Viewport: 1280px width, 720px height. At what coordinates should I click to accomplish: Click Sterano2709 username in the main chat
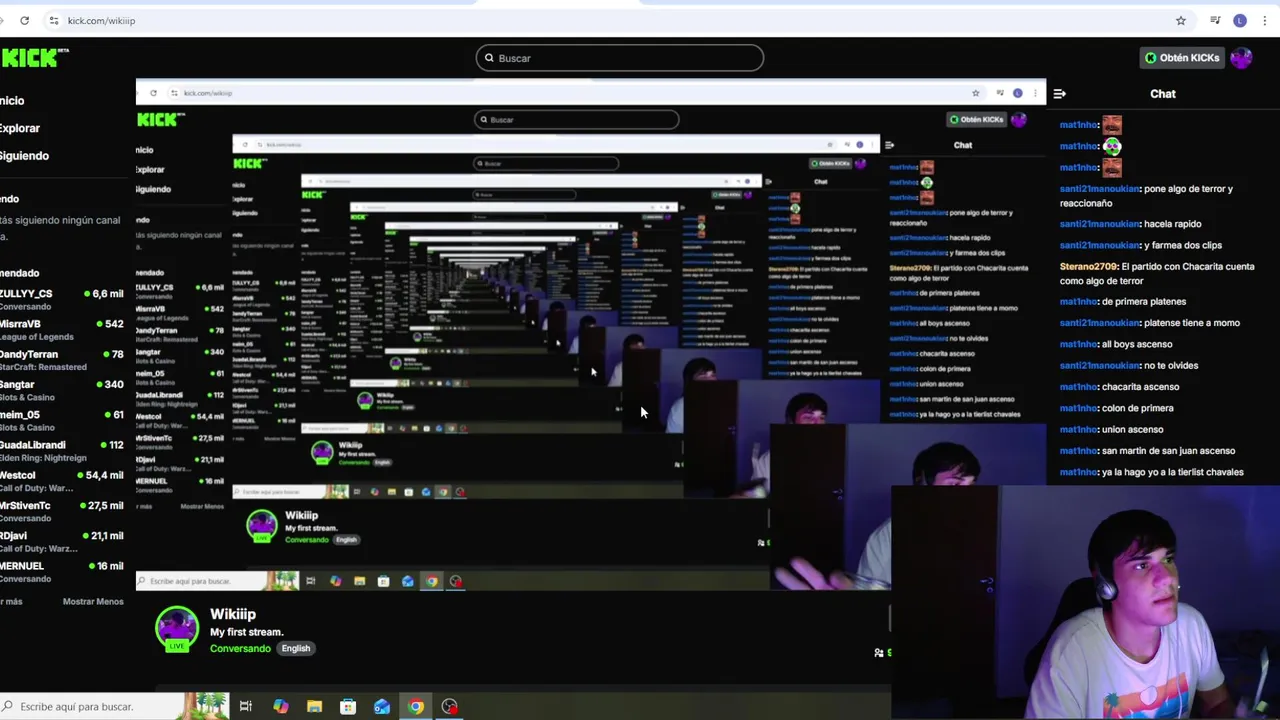[x=1088, y=267]
